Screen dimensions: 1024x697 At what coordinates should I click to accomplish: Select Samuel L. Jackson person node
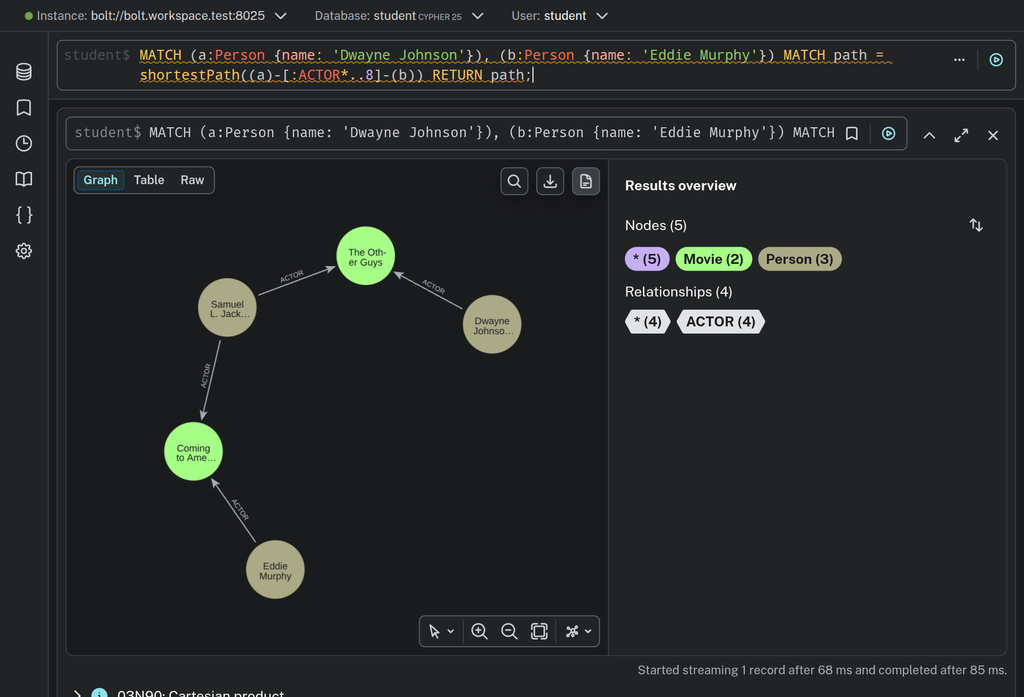tap(227, 308)
